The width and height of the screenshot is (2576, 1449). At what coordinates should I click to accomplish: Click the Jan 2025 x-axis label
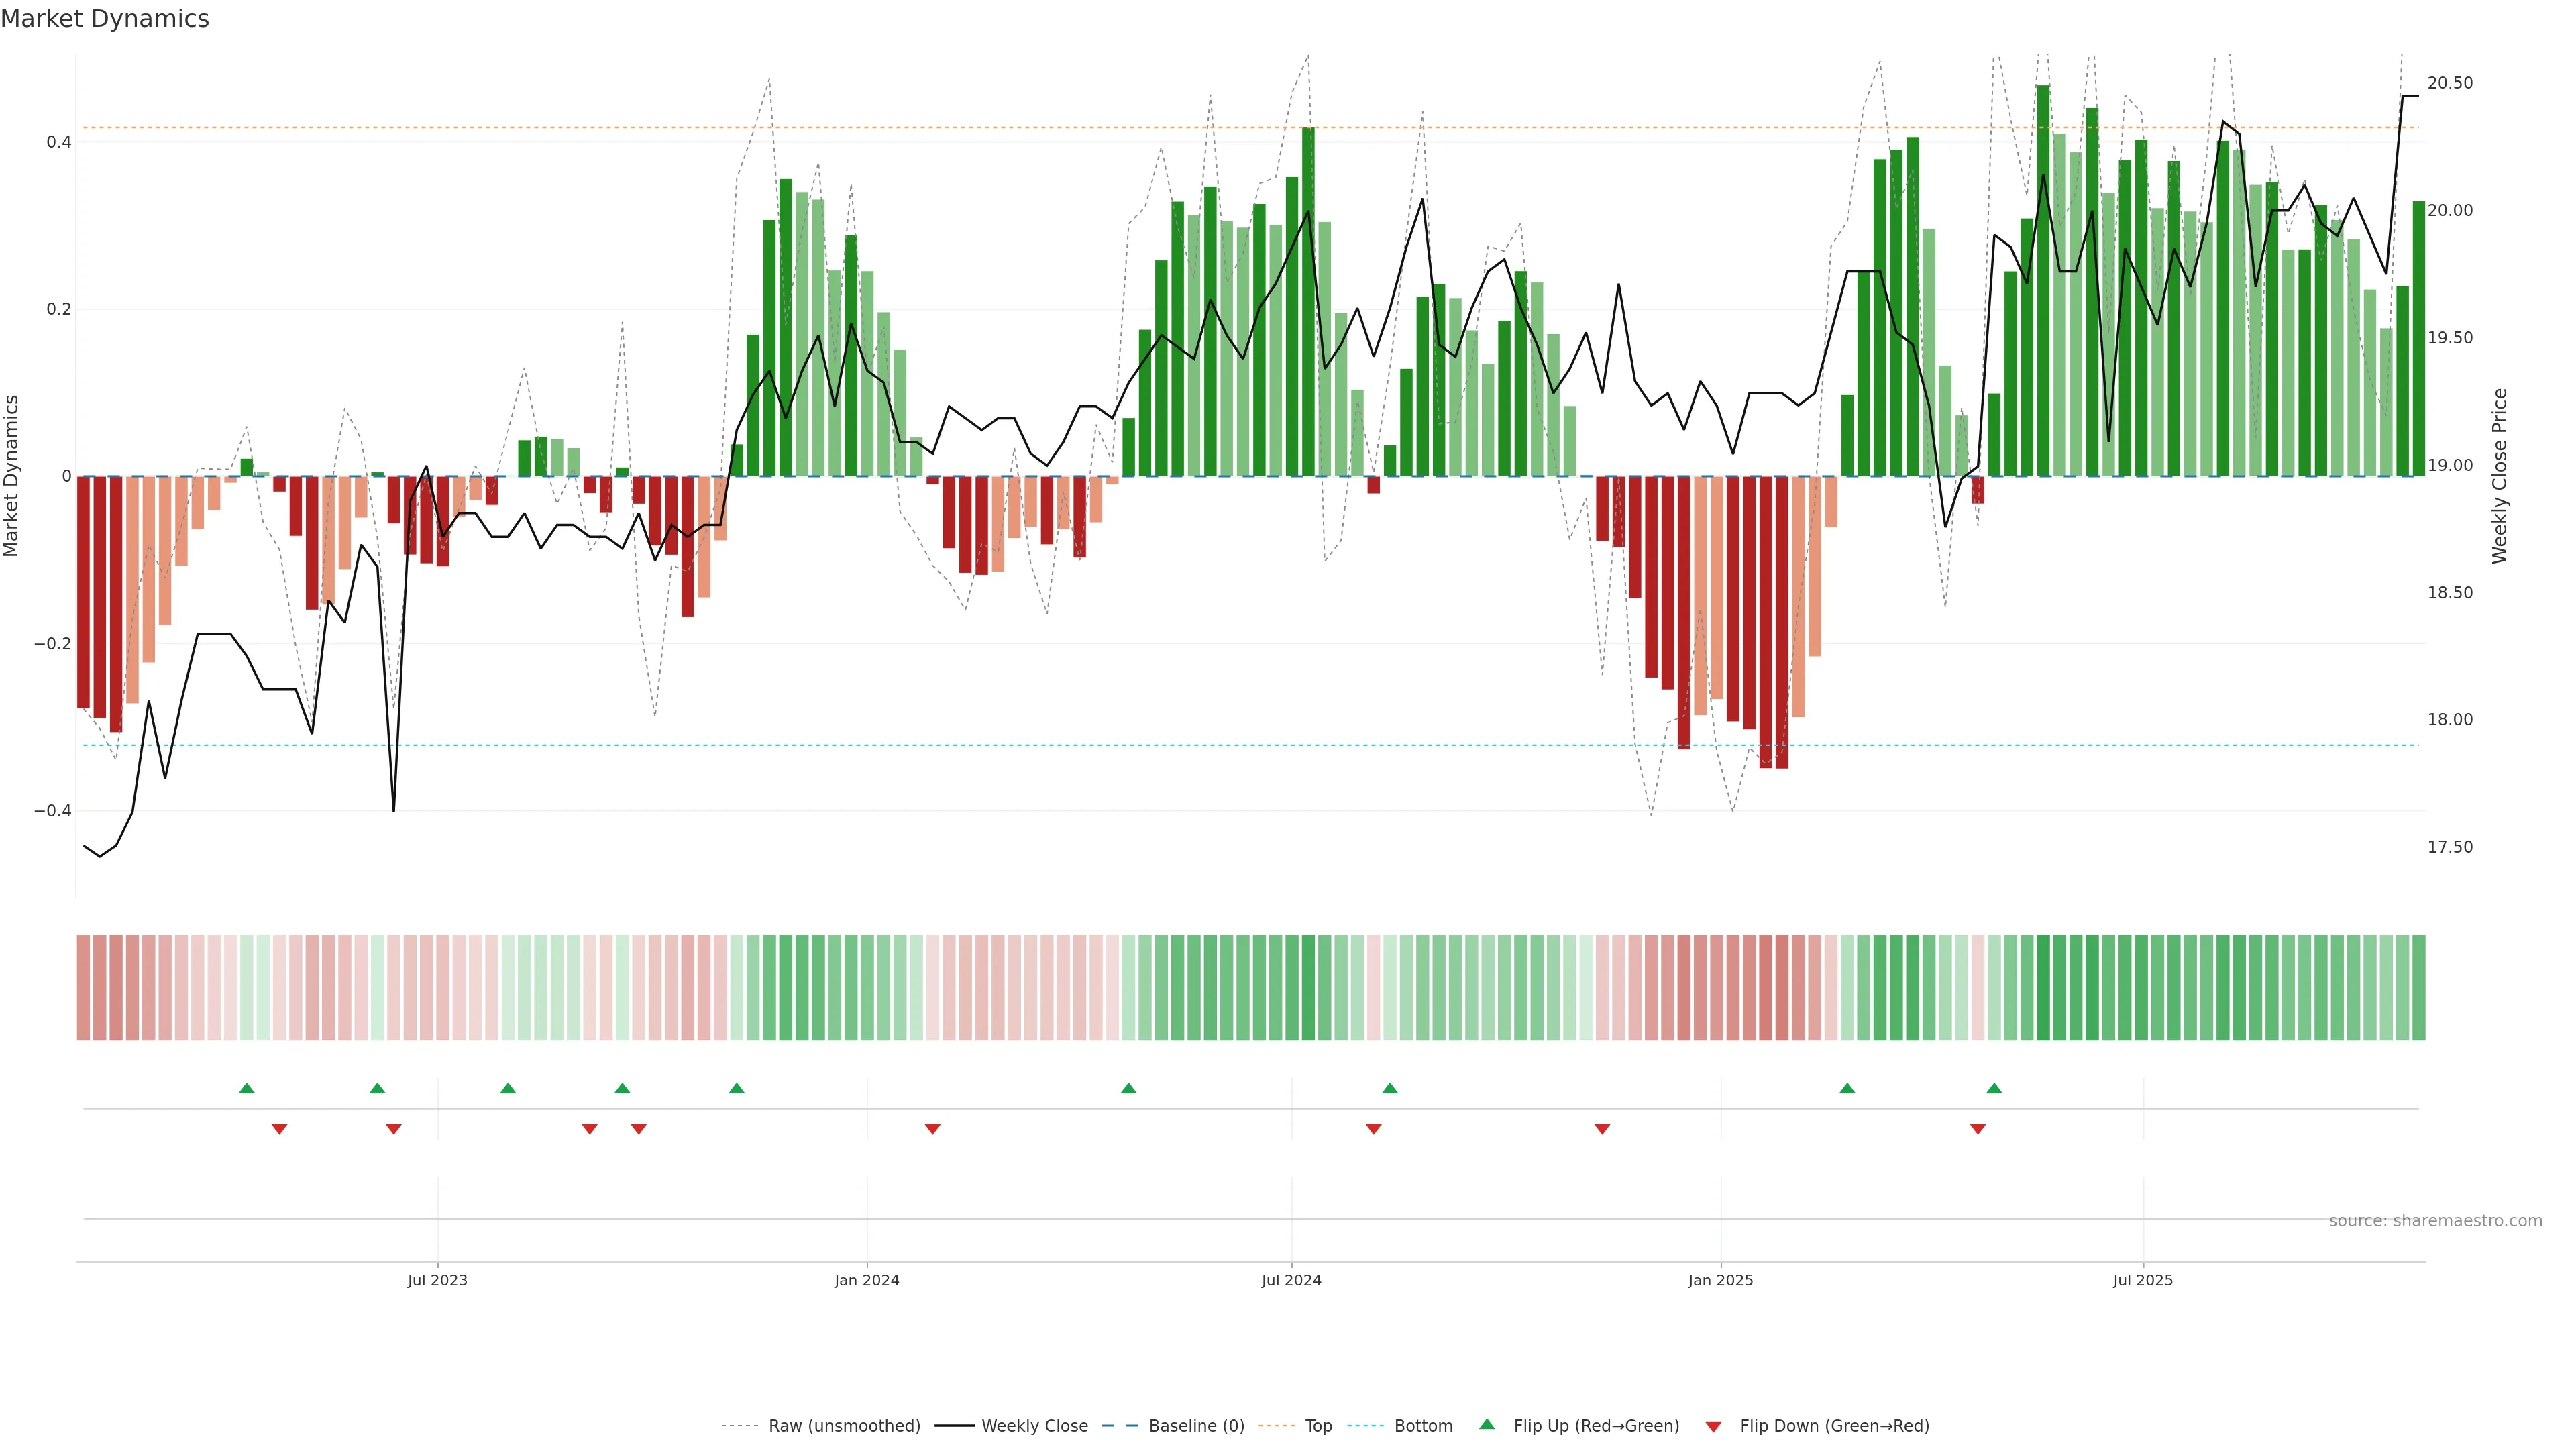(1720, 1280)
